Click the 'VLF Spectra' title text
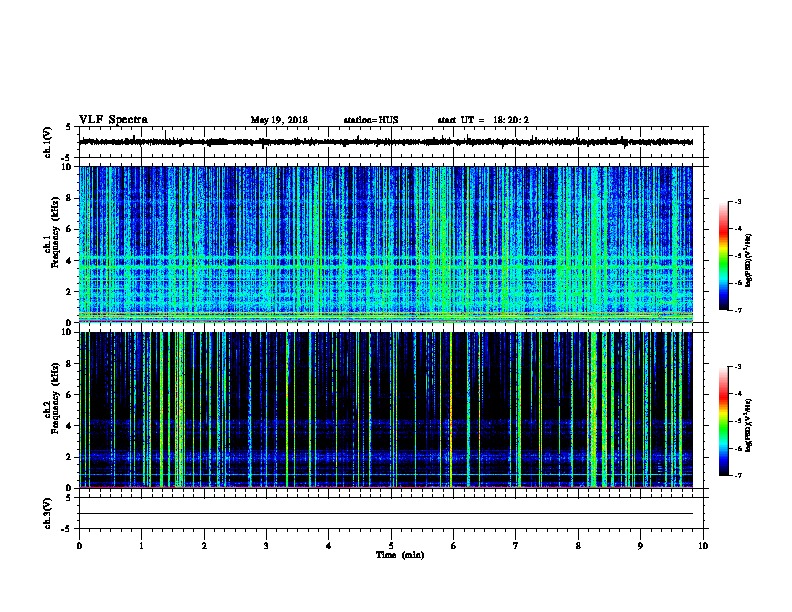Image resolution: width=792 pixels, height=612 pixels. pos(113,120)
